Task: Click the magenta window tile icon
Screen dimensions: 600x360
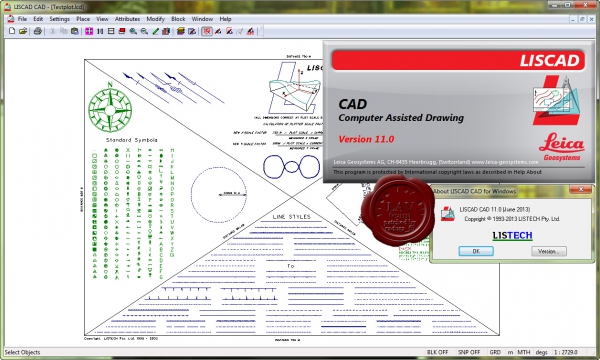Action: (x=89, y=31)
